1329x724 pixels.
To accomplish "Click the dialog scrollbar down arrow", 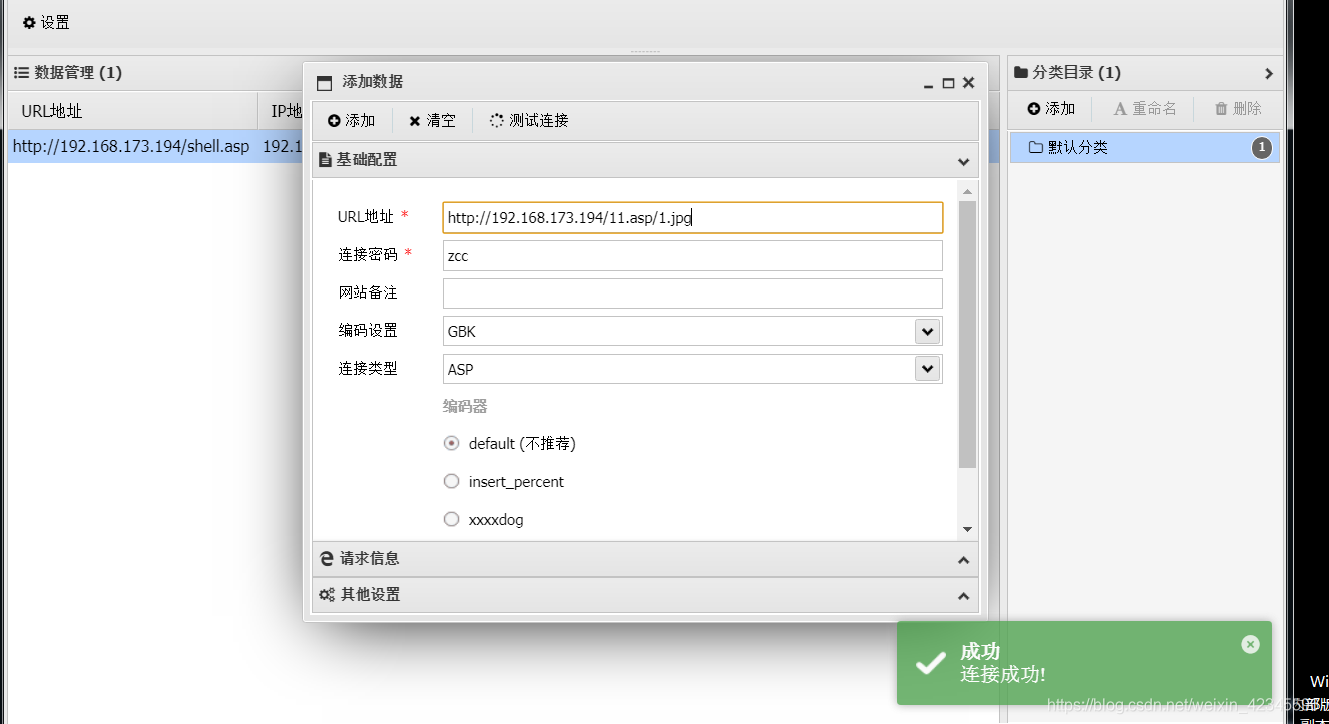I will (967, 529).
